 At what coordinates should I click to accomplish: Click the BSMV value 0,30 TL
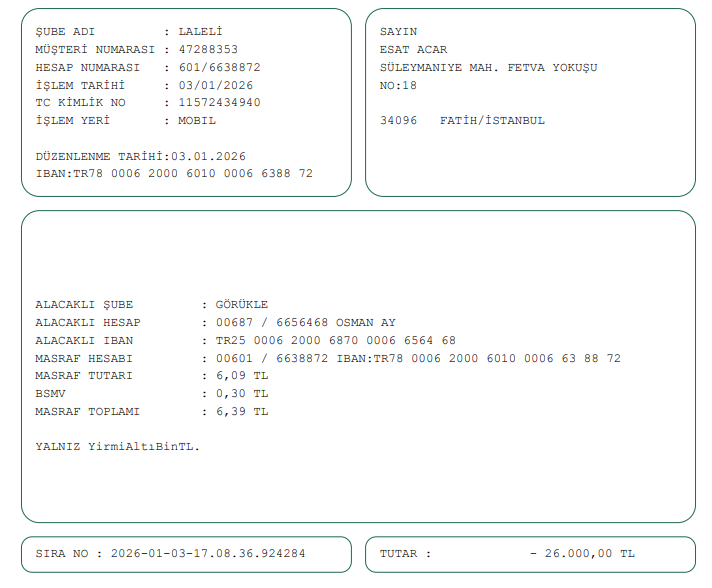click(242, 393)
